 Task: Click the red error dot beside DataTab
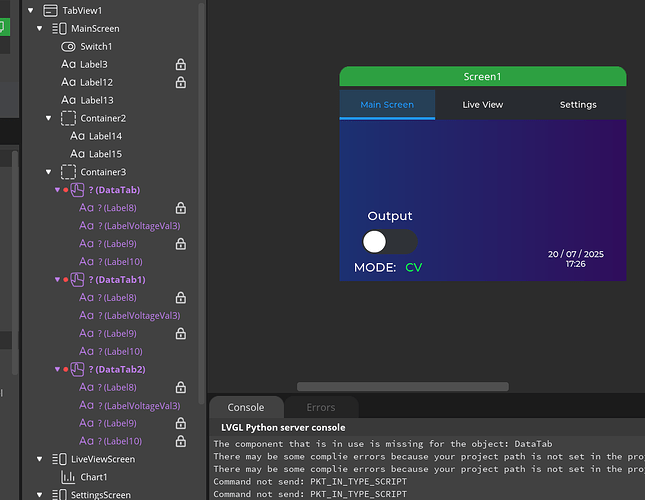coord(66,190)
